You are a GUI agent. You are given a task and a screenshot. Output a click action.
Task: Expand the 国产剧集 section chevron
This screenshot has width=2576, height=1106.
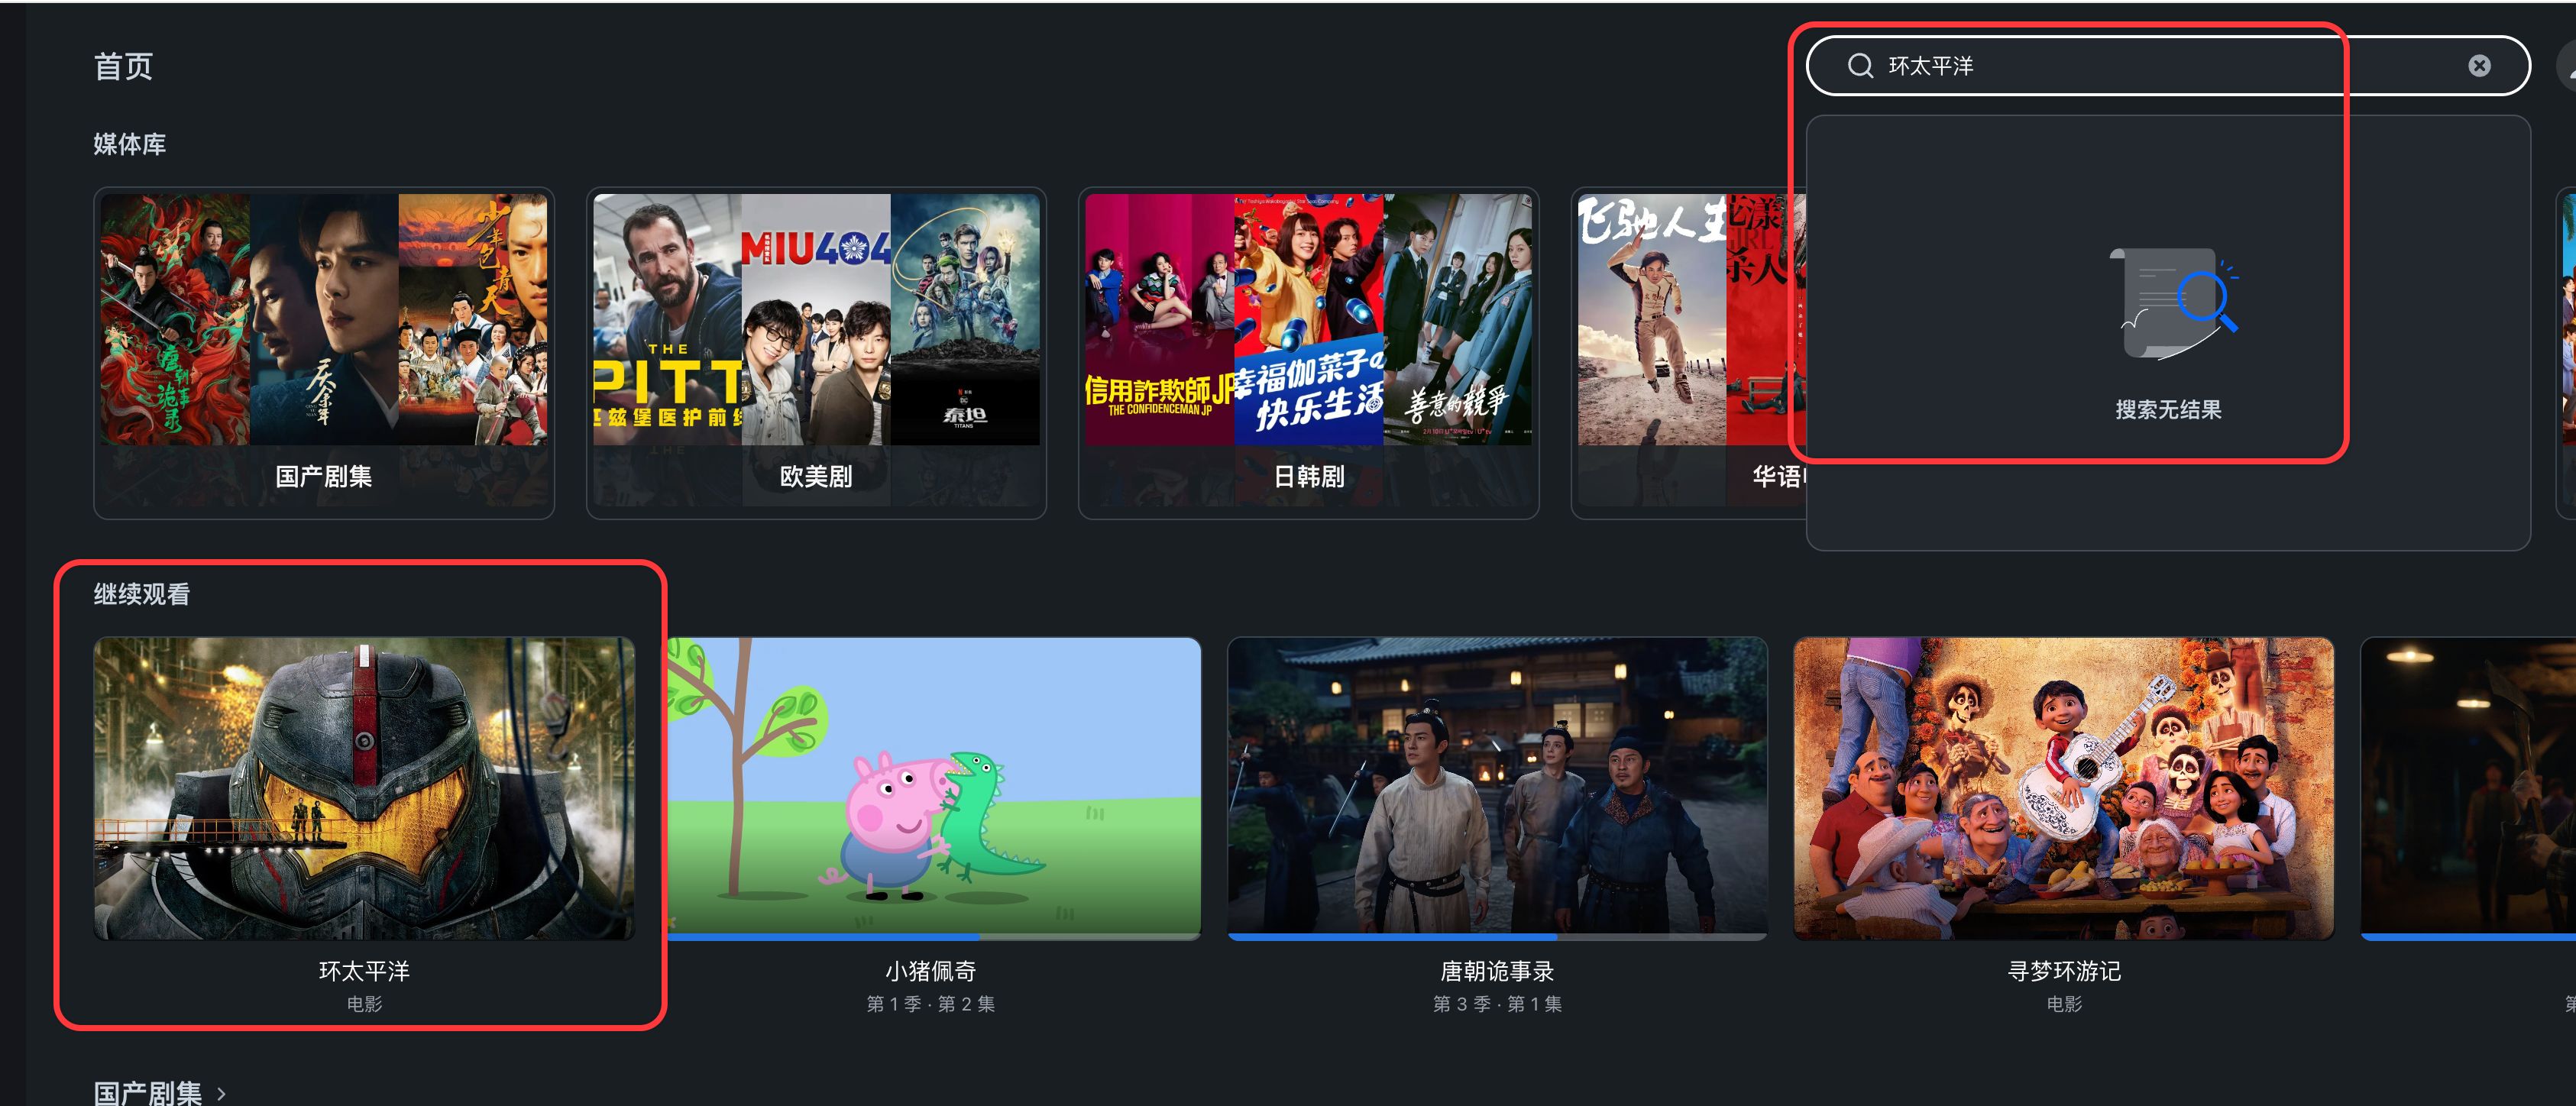pos(222,1093)
